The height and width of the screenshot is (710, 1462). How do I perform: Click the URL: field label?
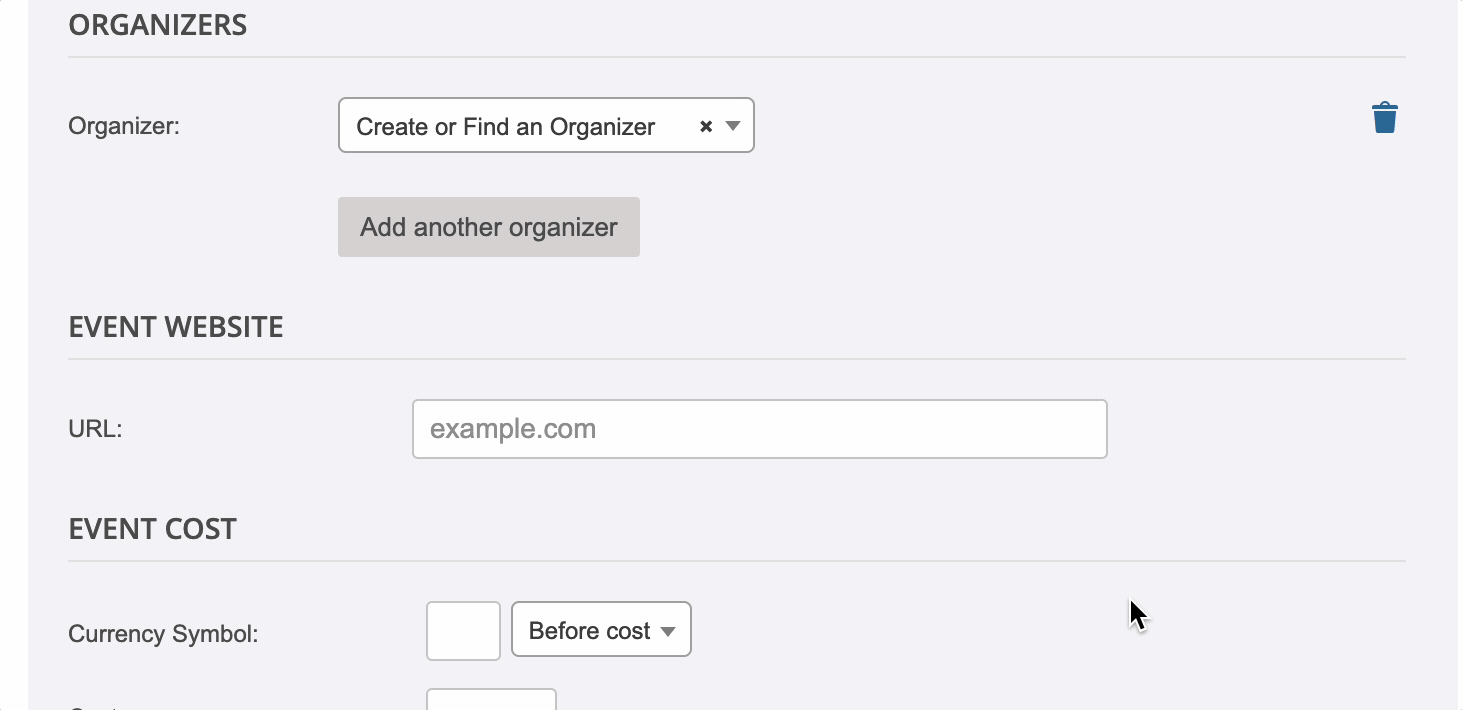click(x=95, y=429)
